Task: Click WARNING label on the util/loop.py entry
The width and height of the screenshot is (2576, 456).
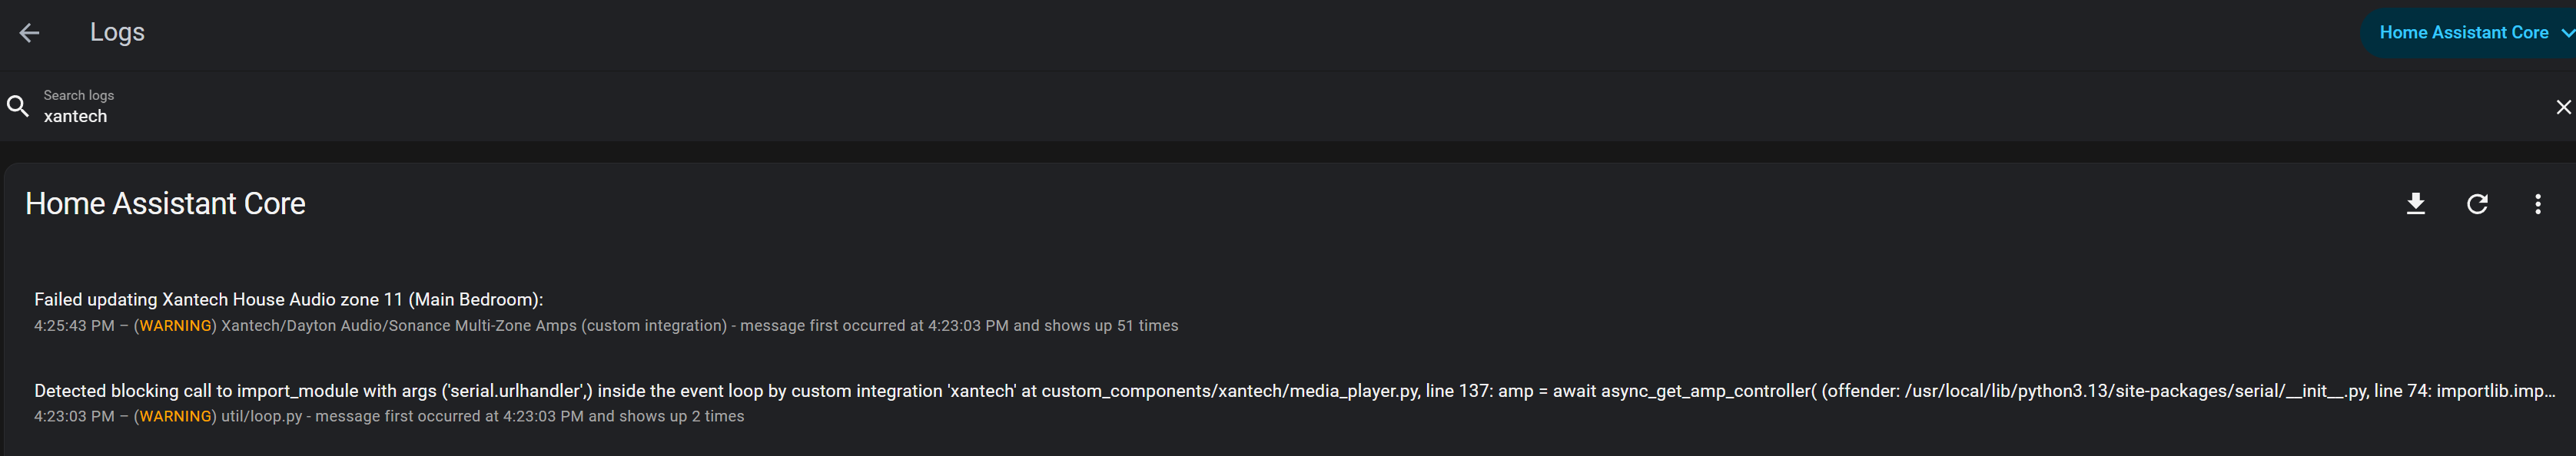Action: 175,417
